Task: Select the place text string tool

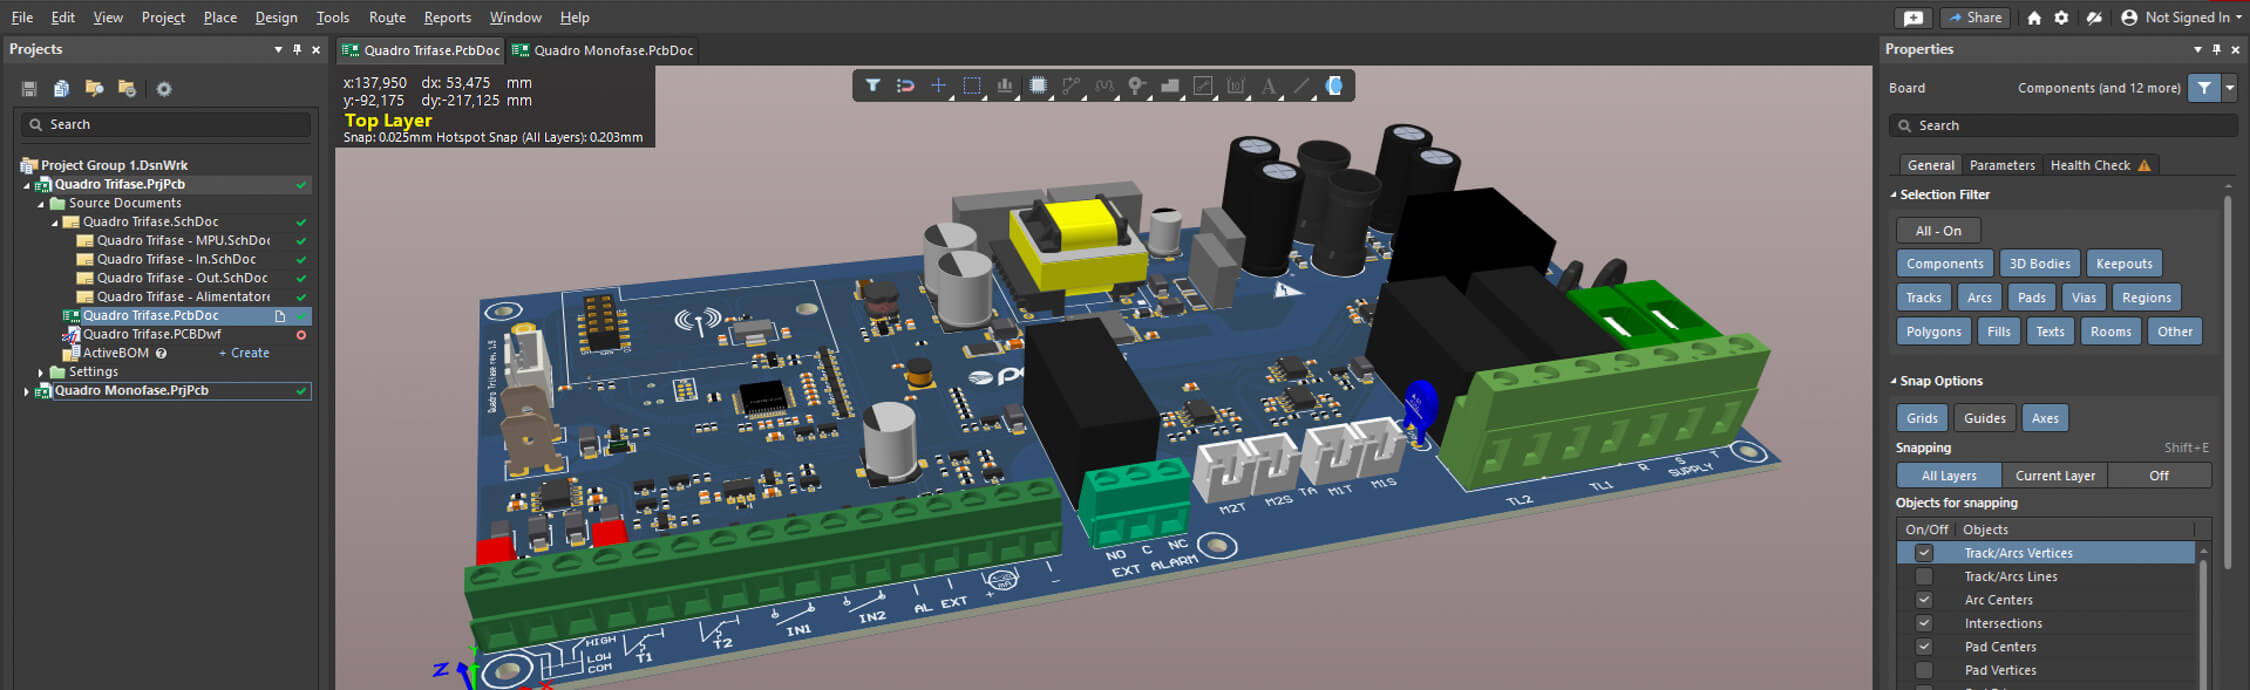Action: click(x=1269, y=86)
